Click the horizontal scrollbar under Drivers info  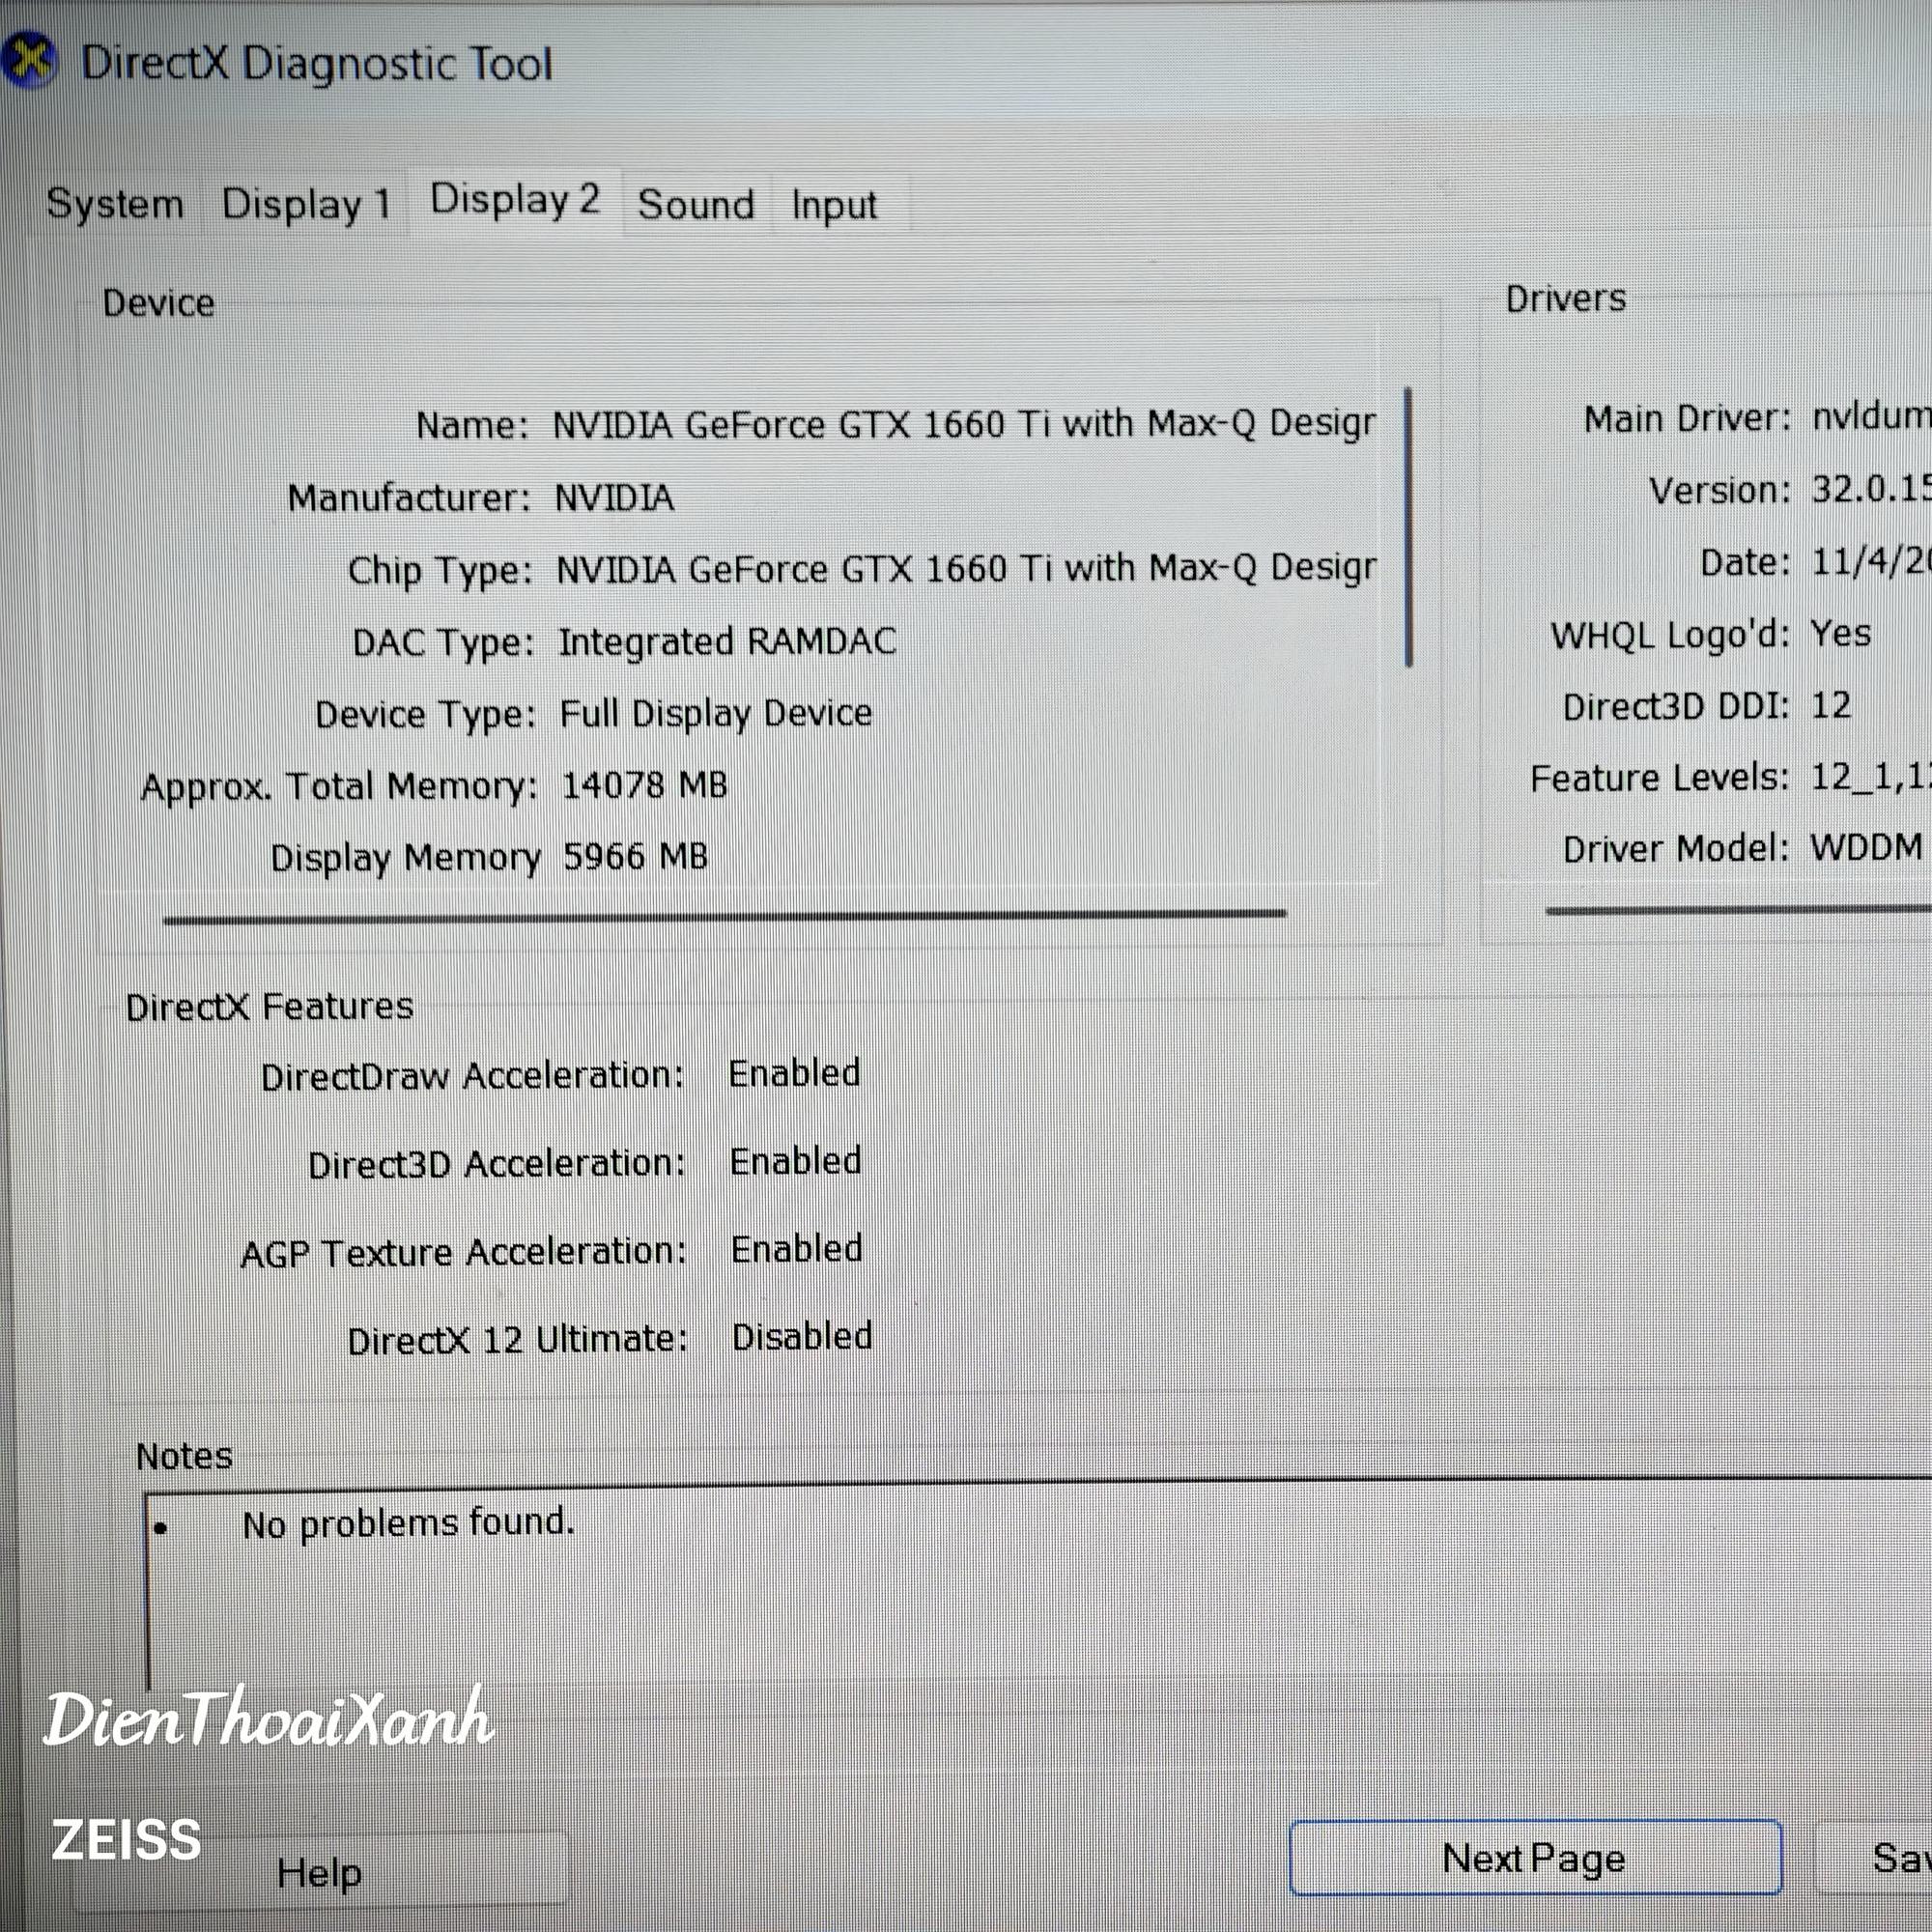1738,909
